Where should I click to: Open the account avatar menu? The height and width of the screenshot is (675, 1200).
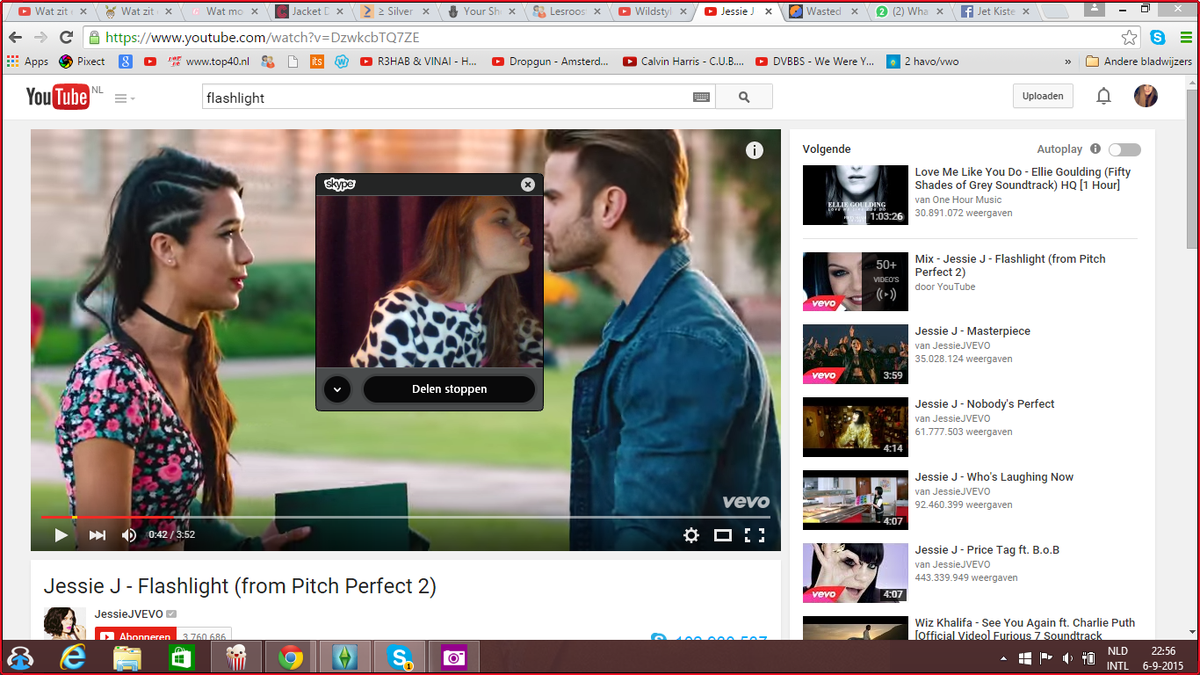tap(1146, 96)
